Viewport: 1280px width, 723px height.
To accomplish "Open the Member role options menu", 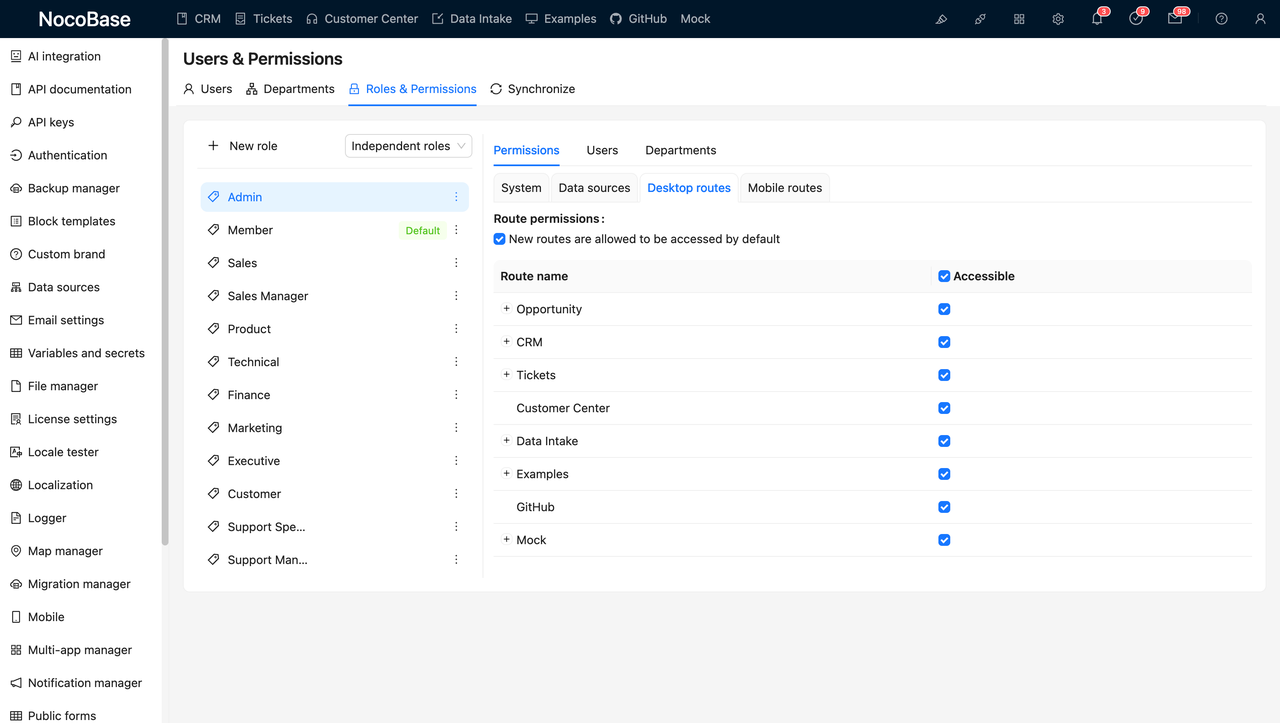I will point(456,230).
